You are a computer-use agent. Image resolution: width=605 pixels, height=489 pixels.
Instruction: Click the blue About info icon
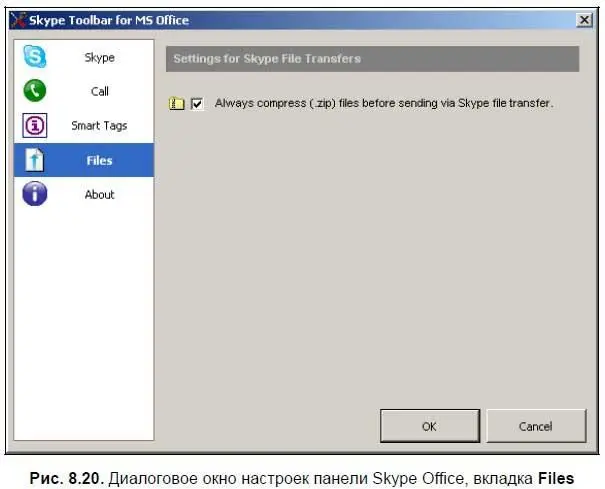[35, 194]
